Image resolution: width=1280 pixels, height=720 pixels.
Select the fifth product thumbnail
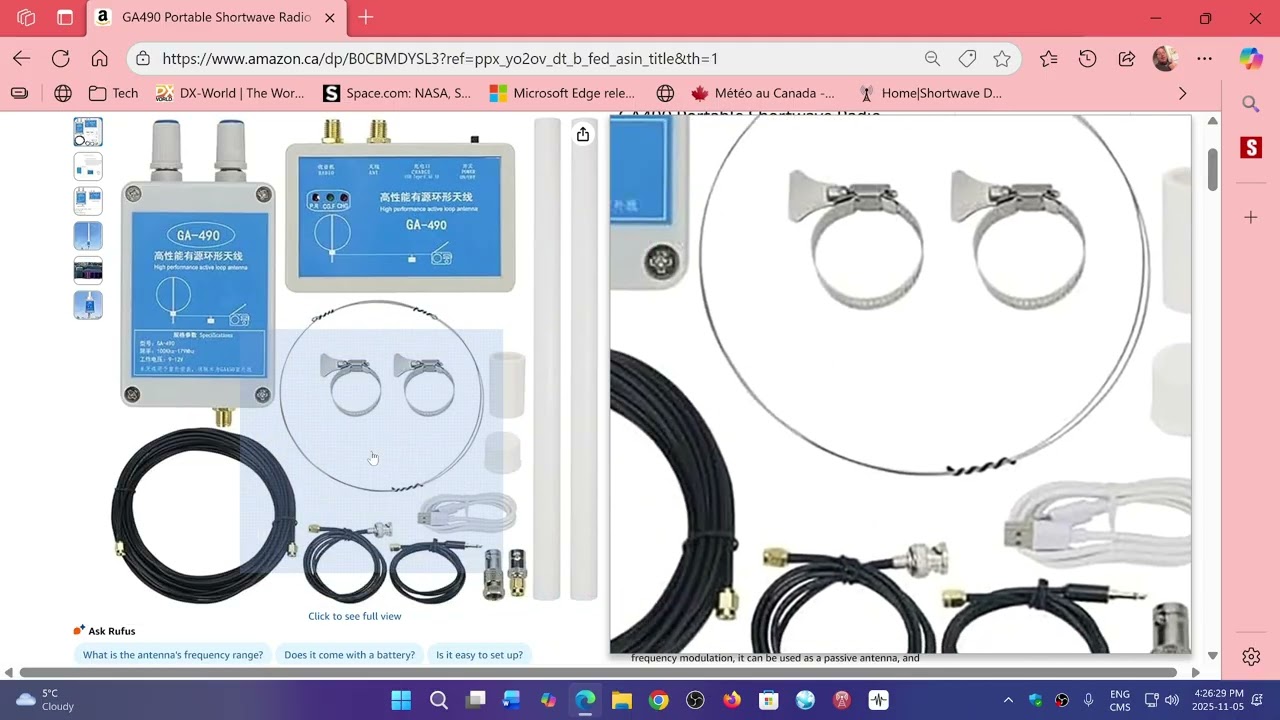tap(88, 270)
